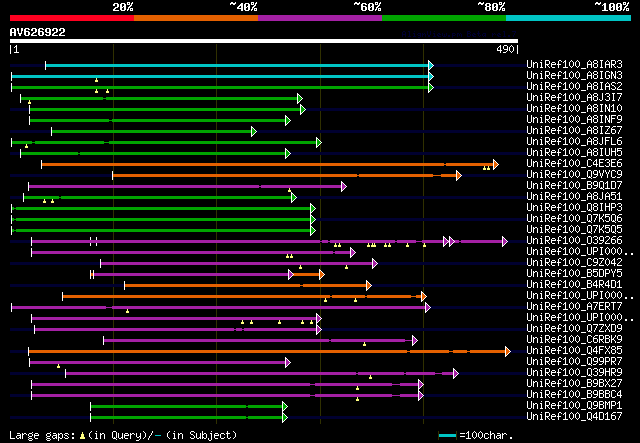This screenshot has width=640, height=443.
Task: Select the purple alignment bar for B9BX27
Action: click(x=225, y=385)
